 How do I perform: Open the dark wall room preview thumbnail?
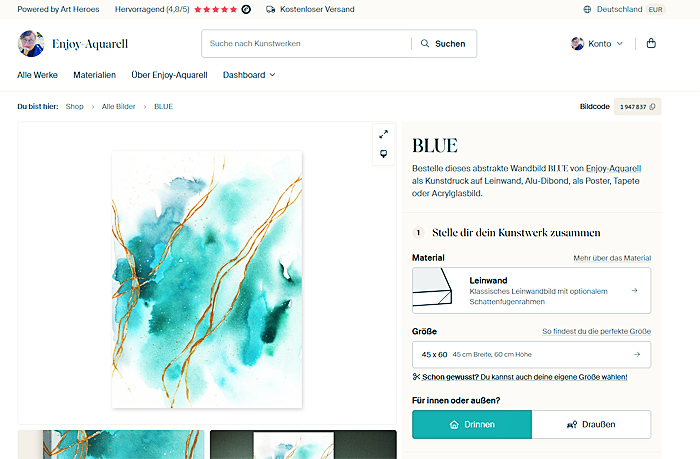pyautogui.click(x=303, y=444)
